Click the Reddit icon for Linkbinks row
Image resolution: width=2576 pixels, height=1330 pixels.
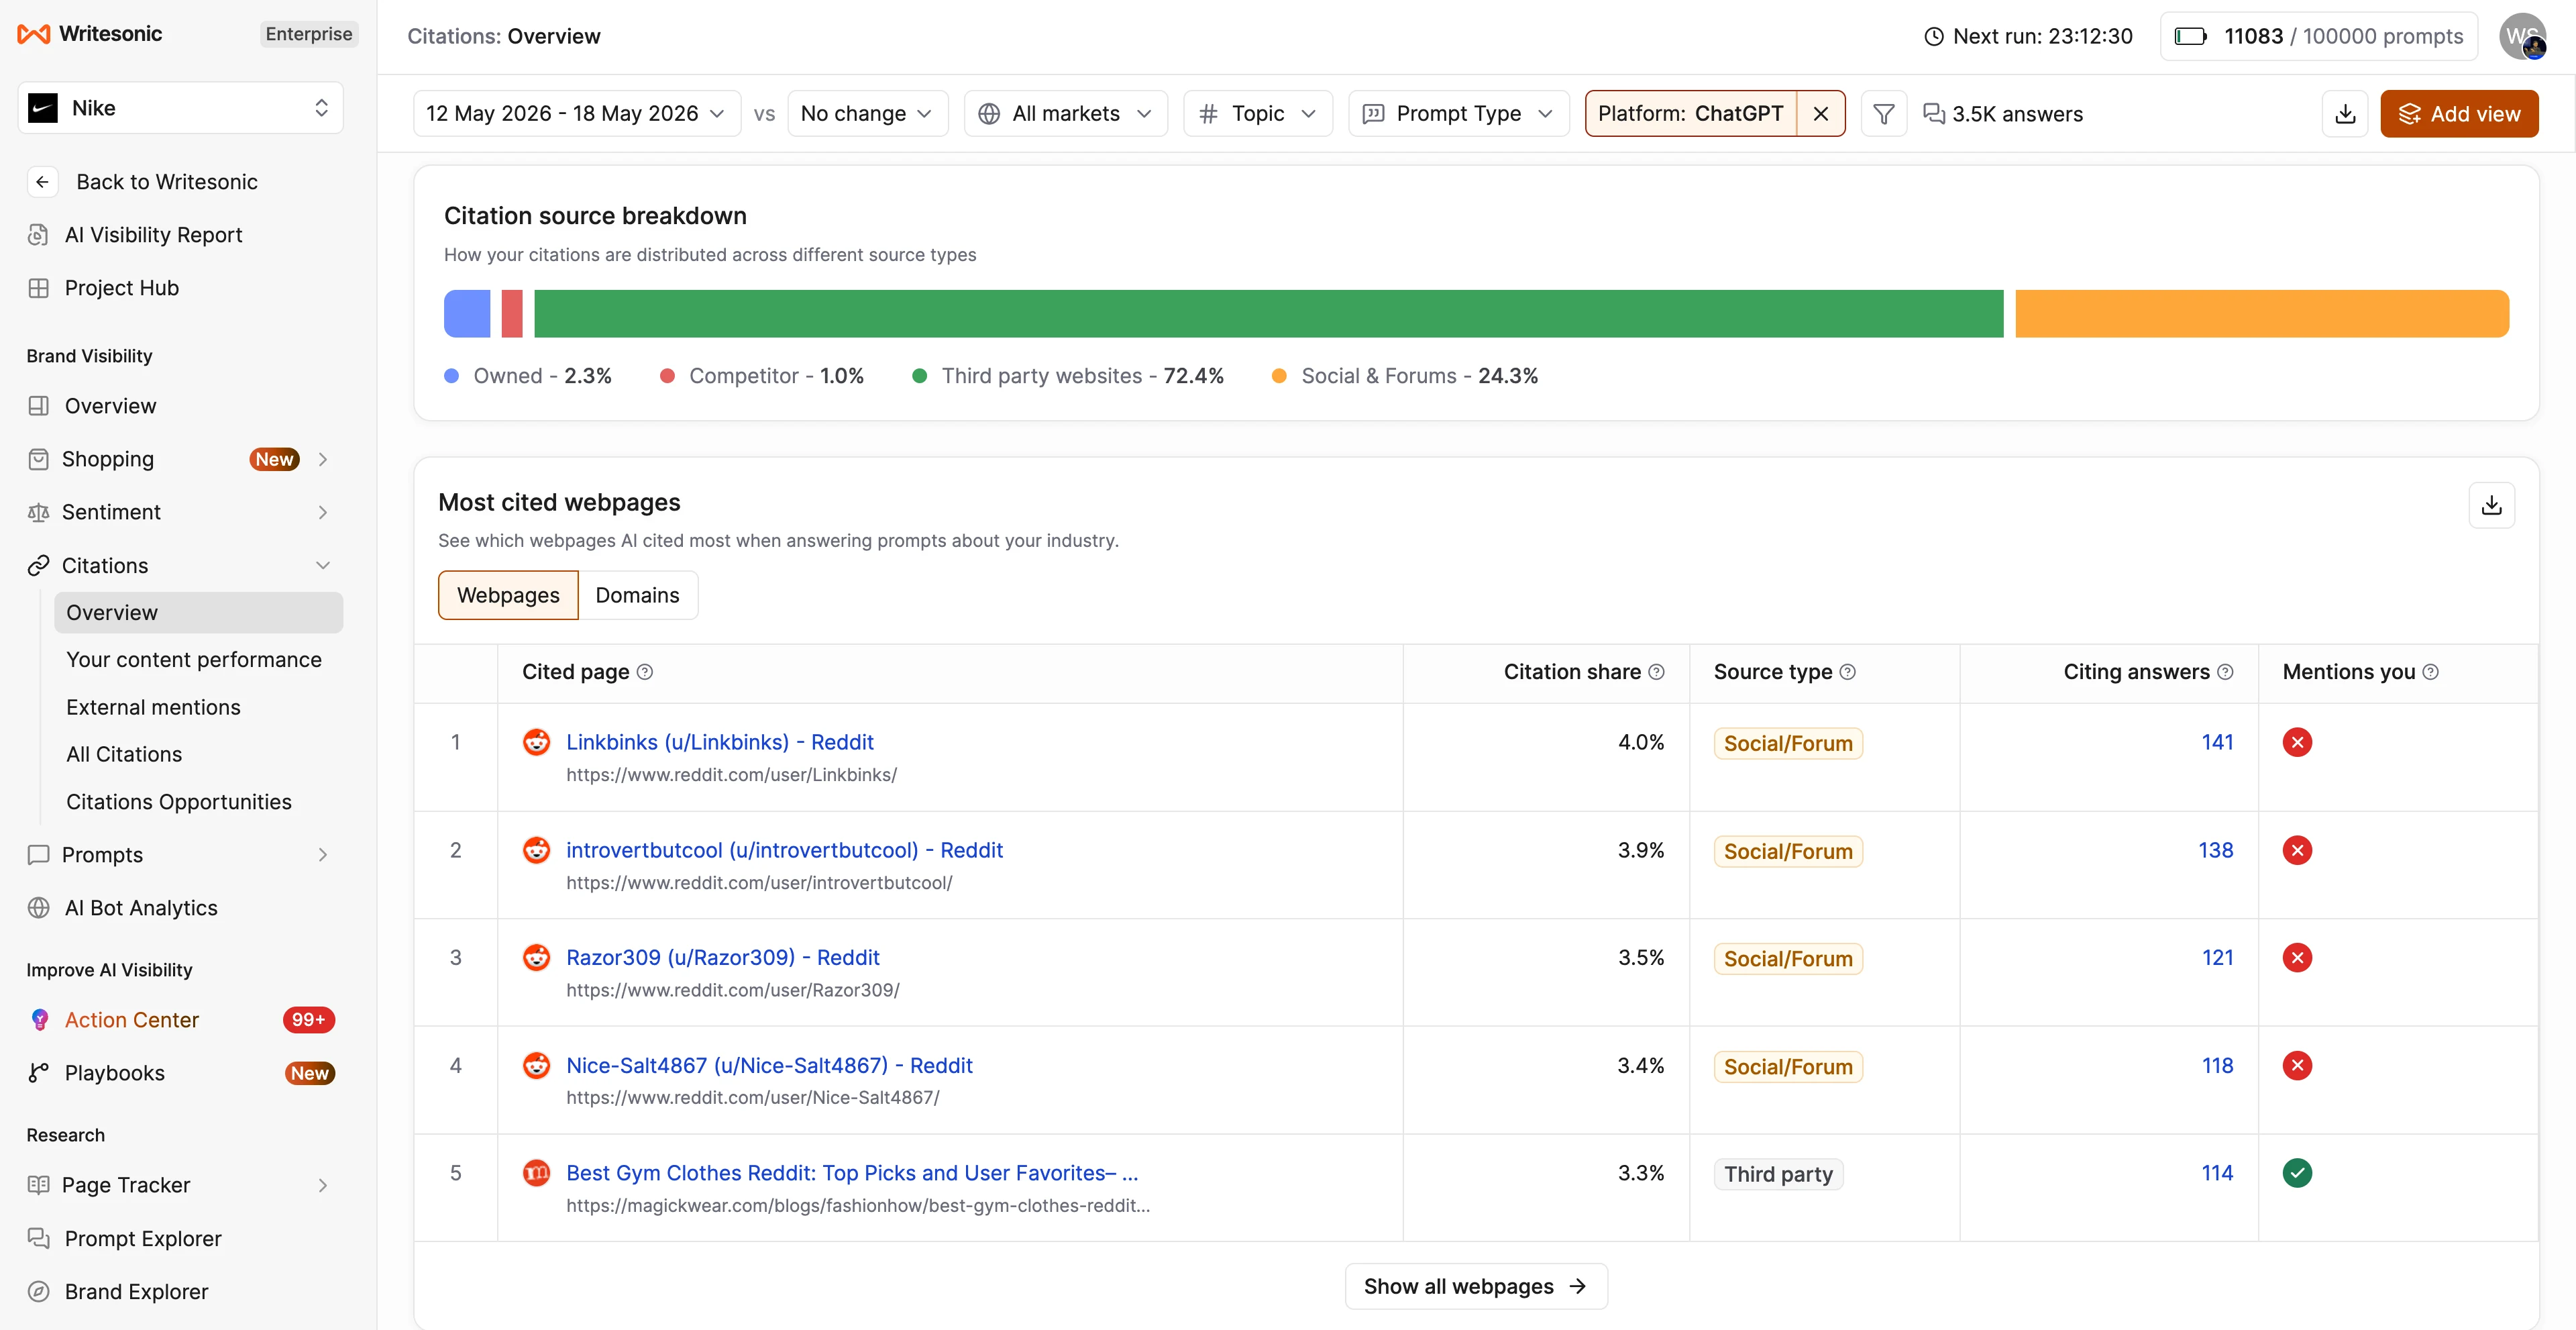click(x=537, y=742)
